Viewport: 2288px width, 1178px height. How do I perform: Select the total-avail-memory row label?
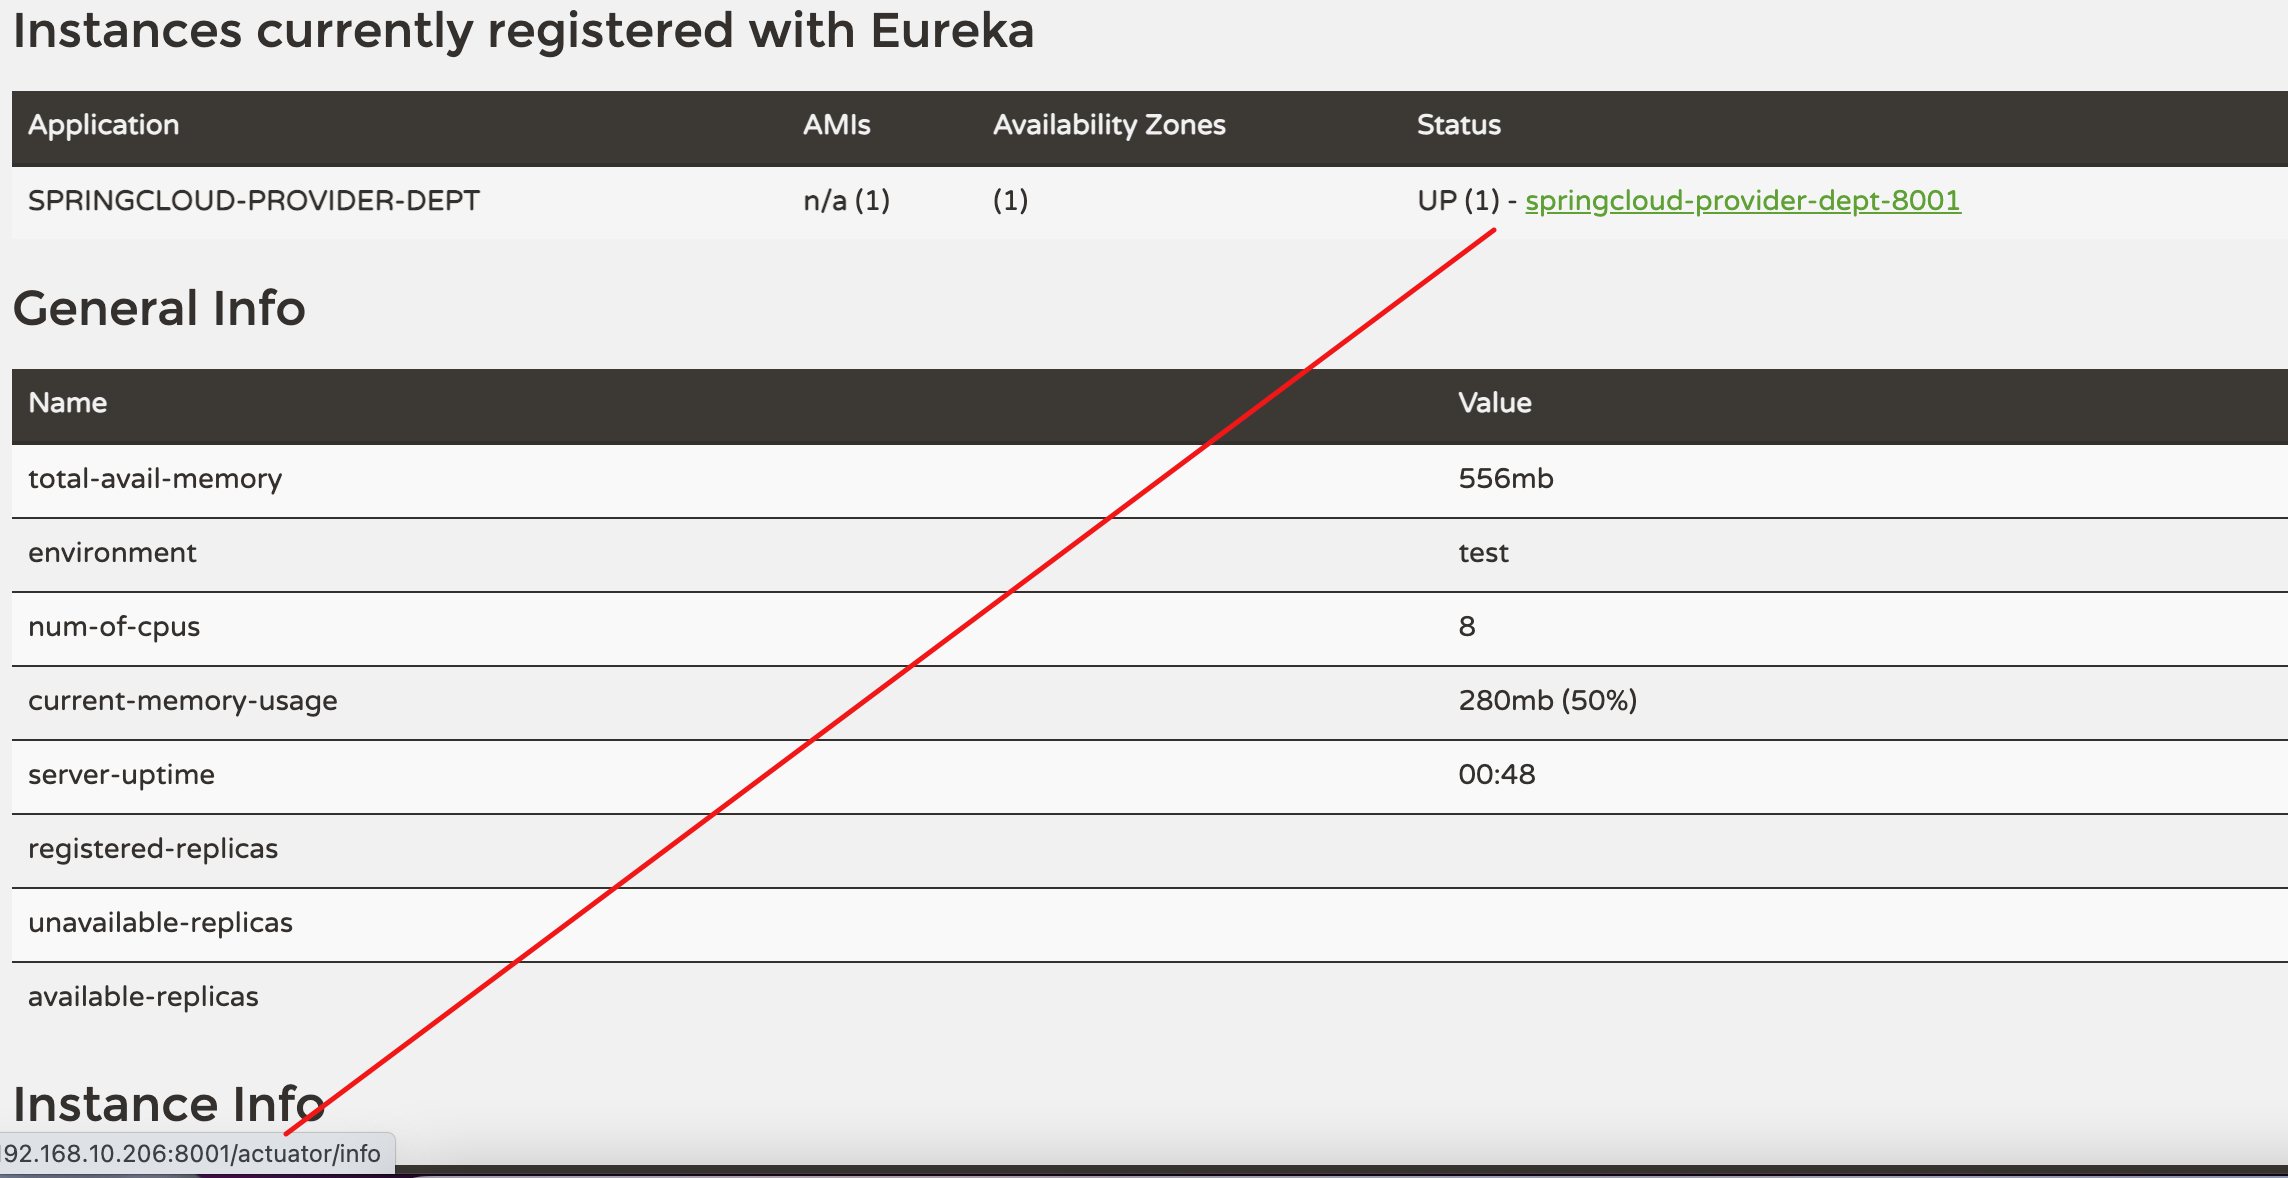pos(155,479)
